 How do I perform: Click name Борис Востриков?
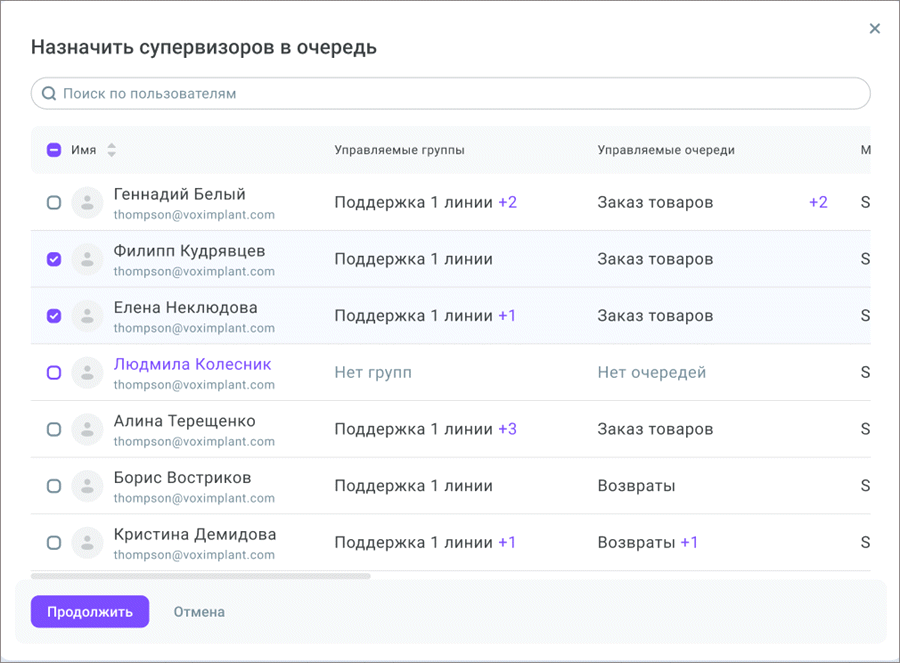pos(183,478)
